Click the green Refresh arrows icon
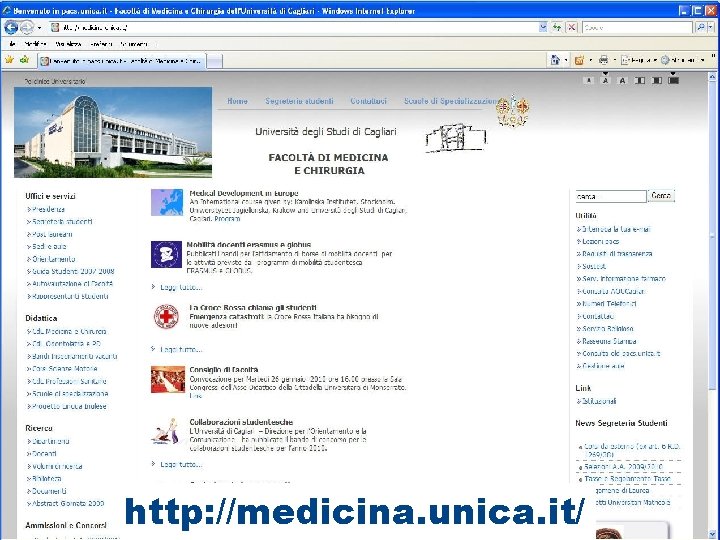This screenshot has width=720, height=540. point(557,28)
